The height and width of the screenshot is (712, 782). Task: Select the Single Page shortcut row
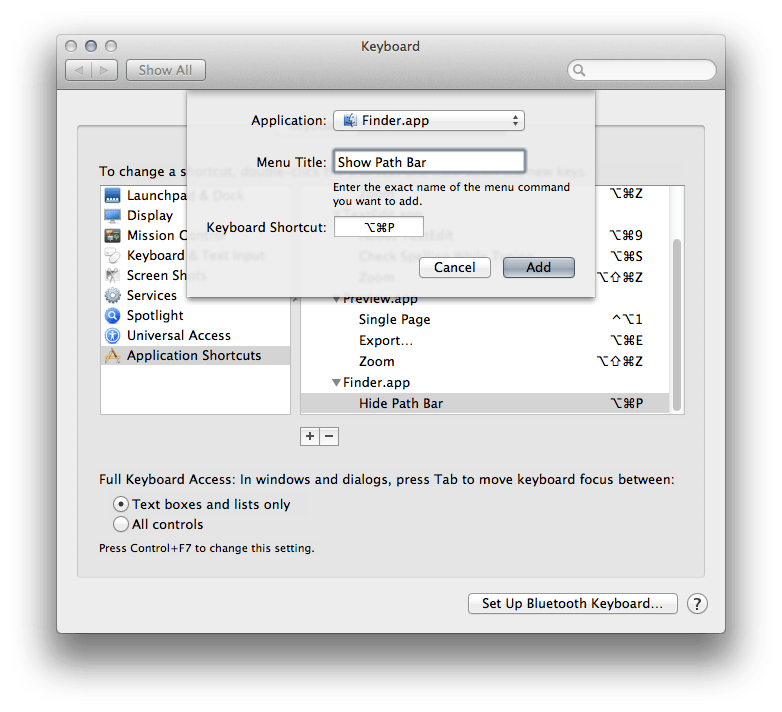[x=485, y=320]
